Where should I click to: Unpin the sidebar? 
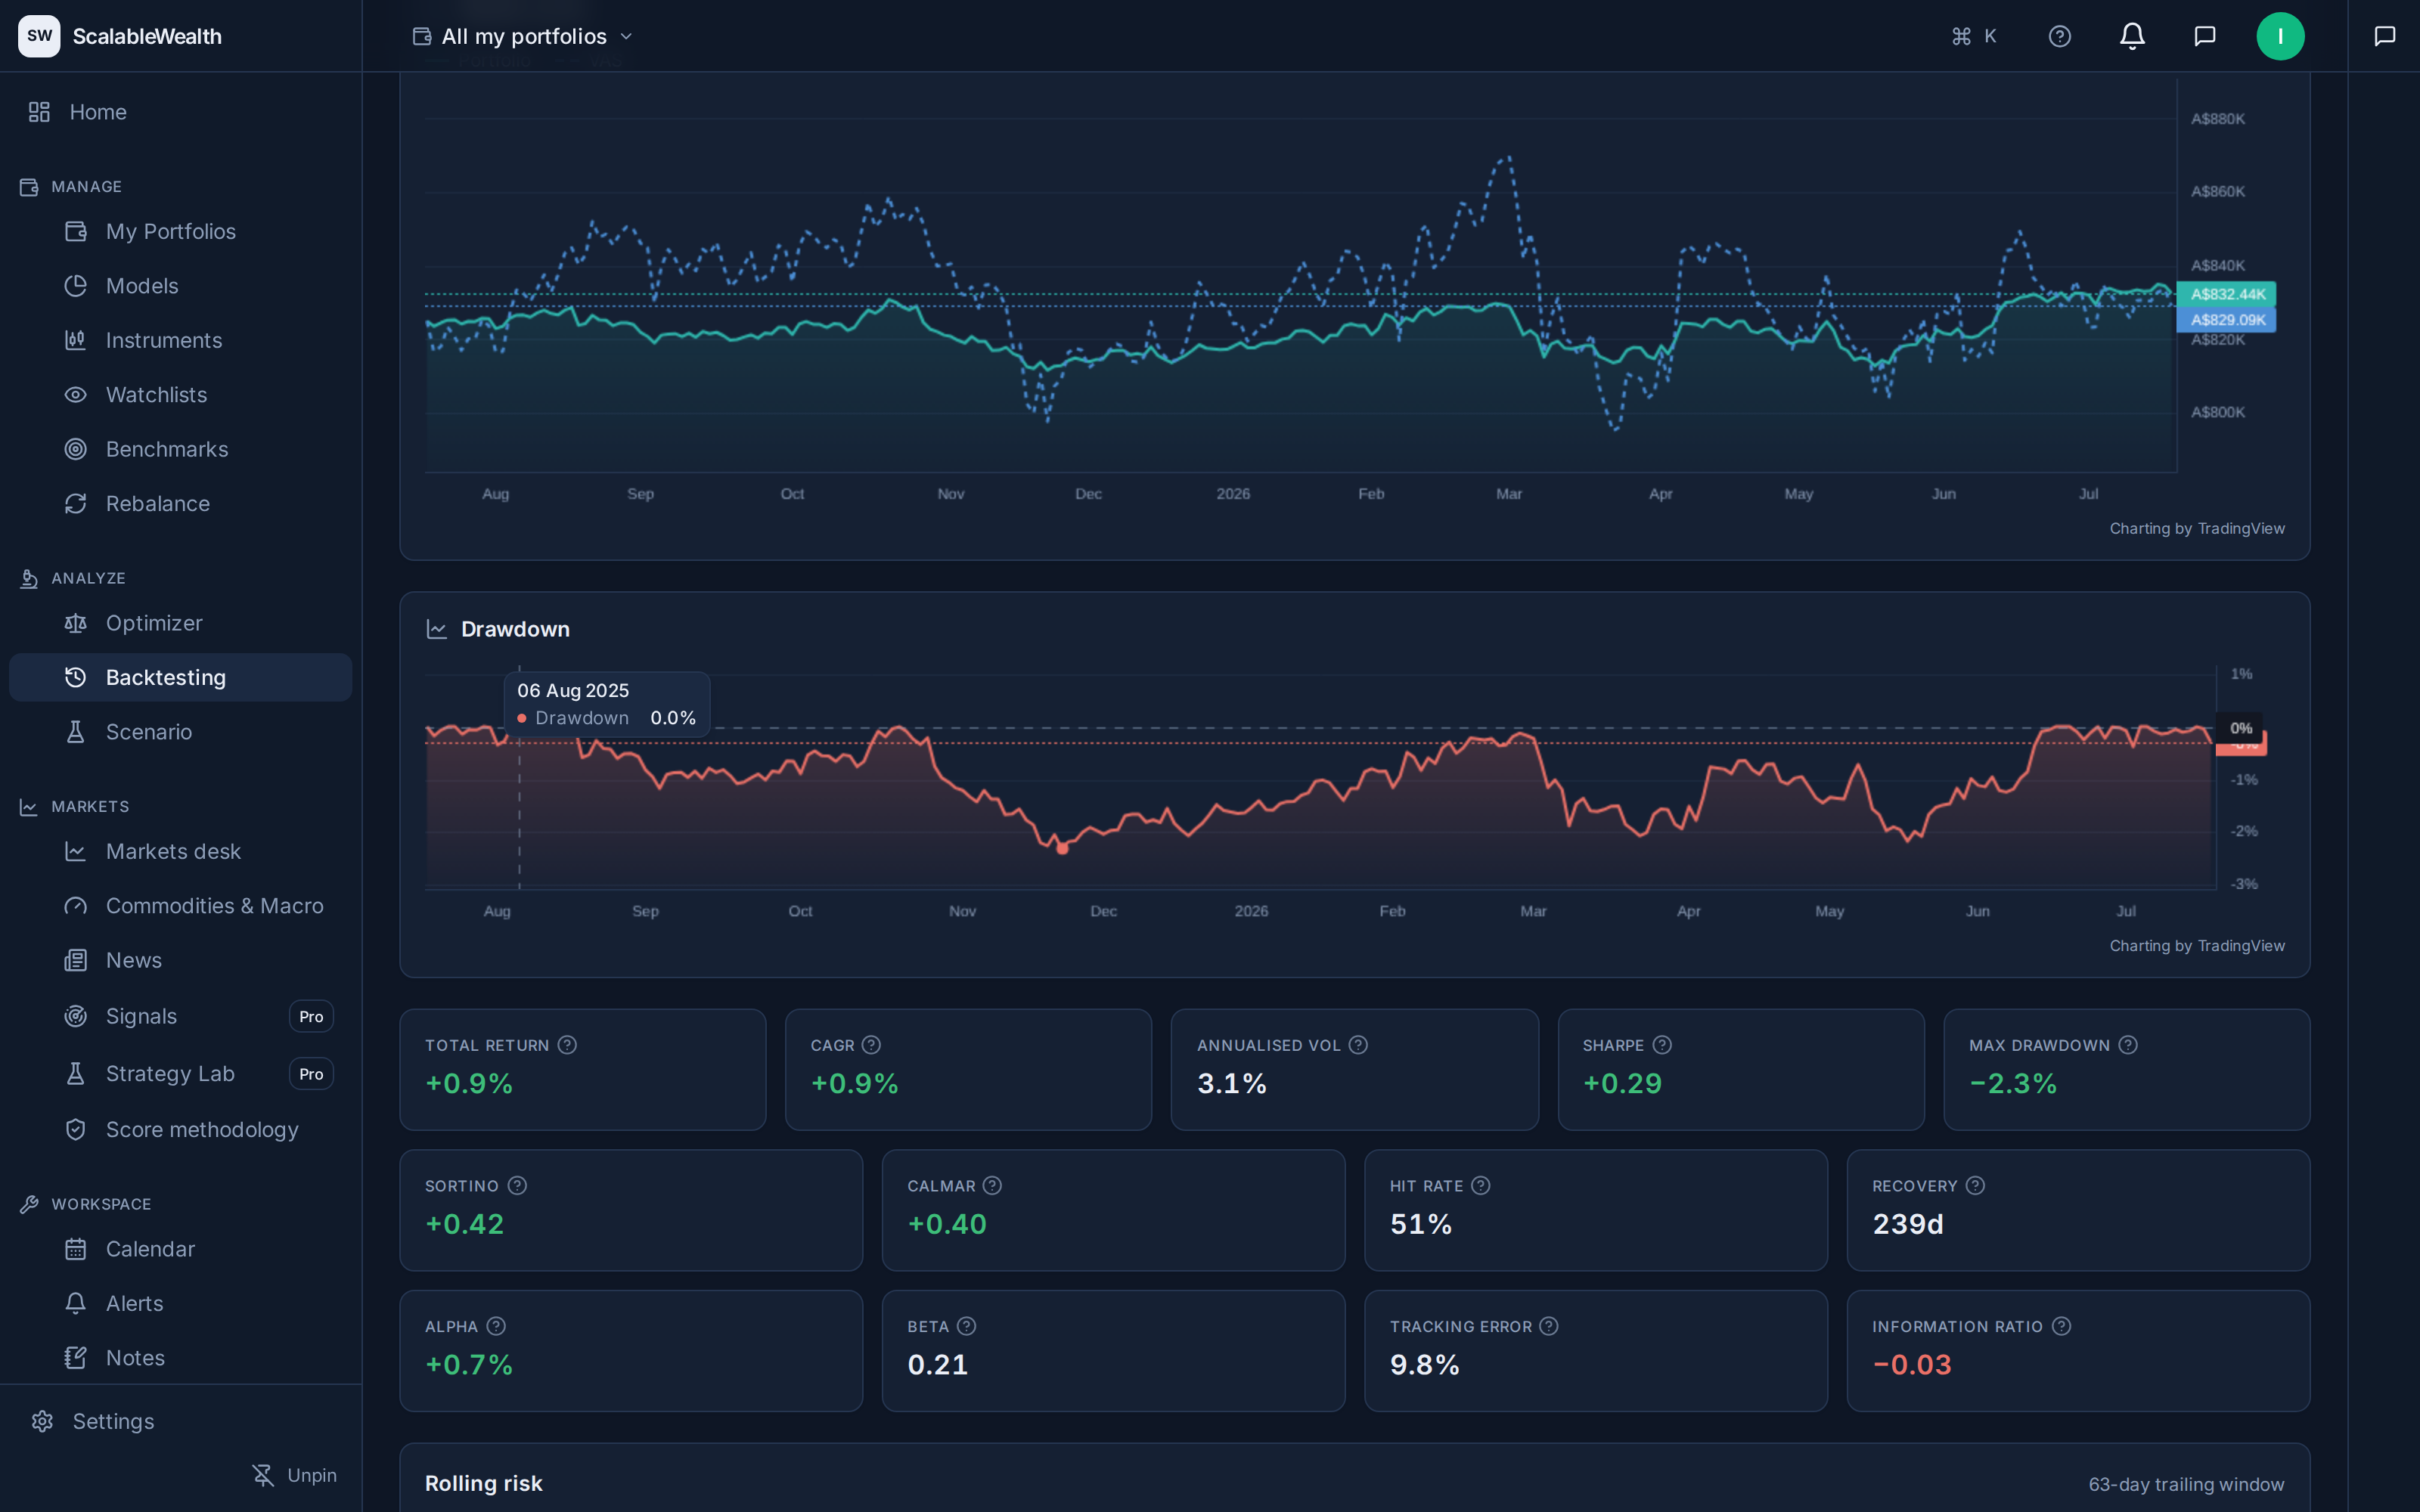tap(294, 1475)
